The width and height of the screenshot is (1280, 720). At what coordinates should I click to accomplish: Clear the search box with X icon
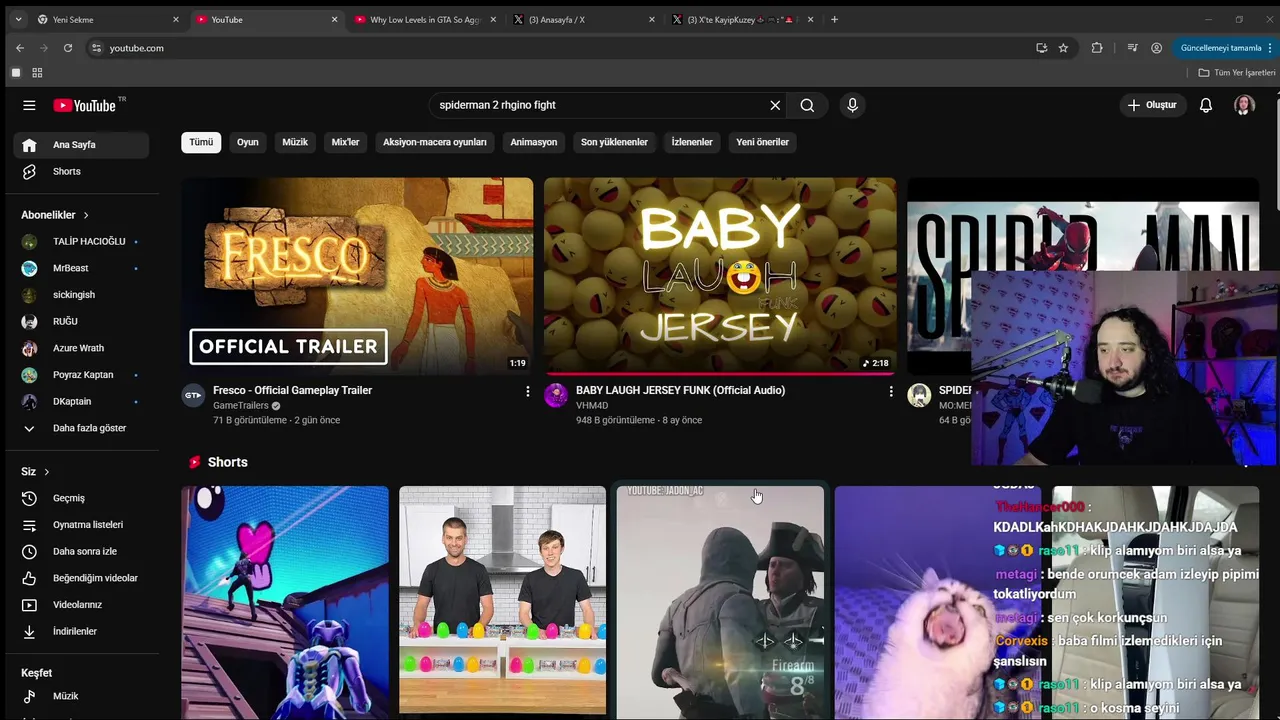click(775, 105)
